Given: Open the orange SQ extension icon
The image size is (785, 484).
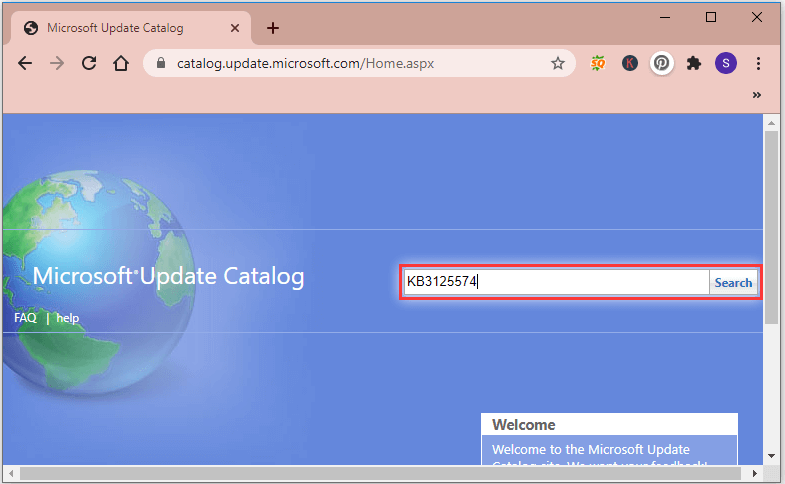Looking at the screenshot, I should click(598, 63).
